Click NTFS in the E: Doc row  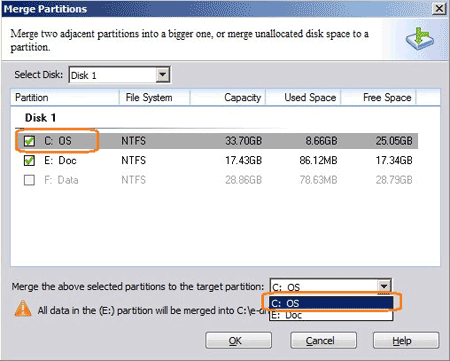point(134,161)
